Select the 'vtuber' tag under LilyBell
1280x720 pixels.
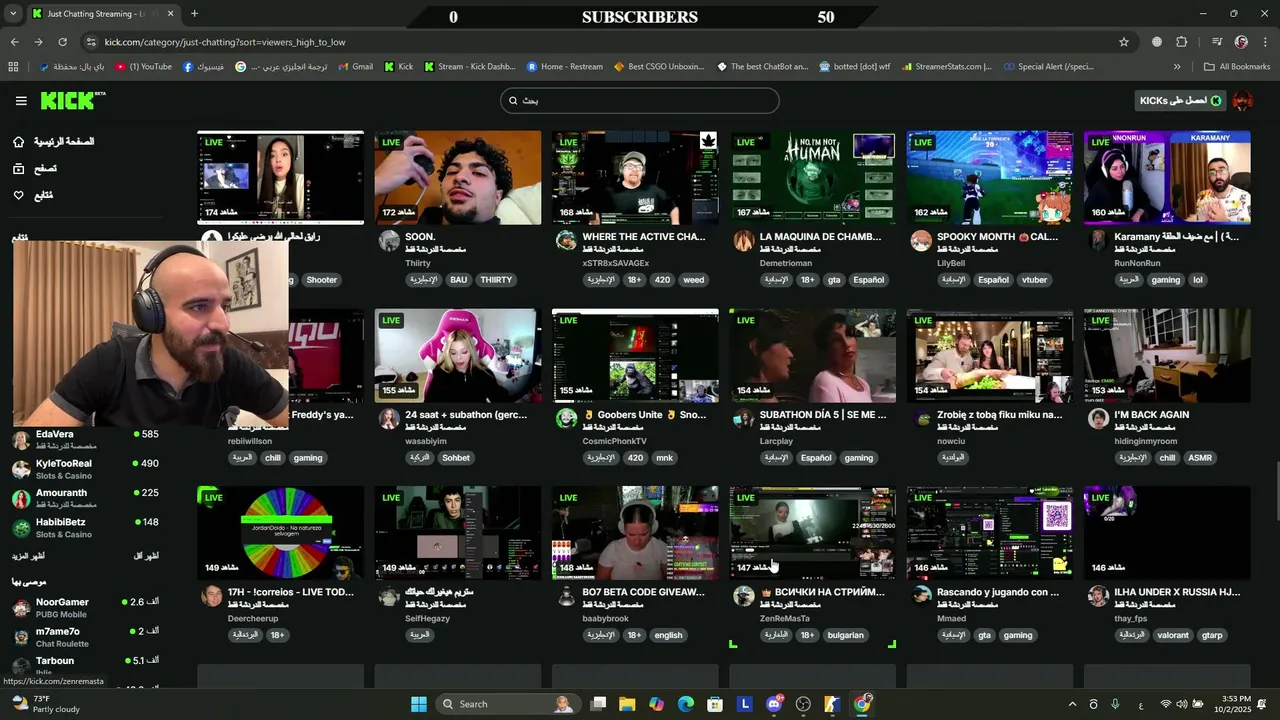coord(1034,280)
